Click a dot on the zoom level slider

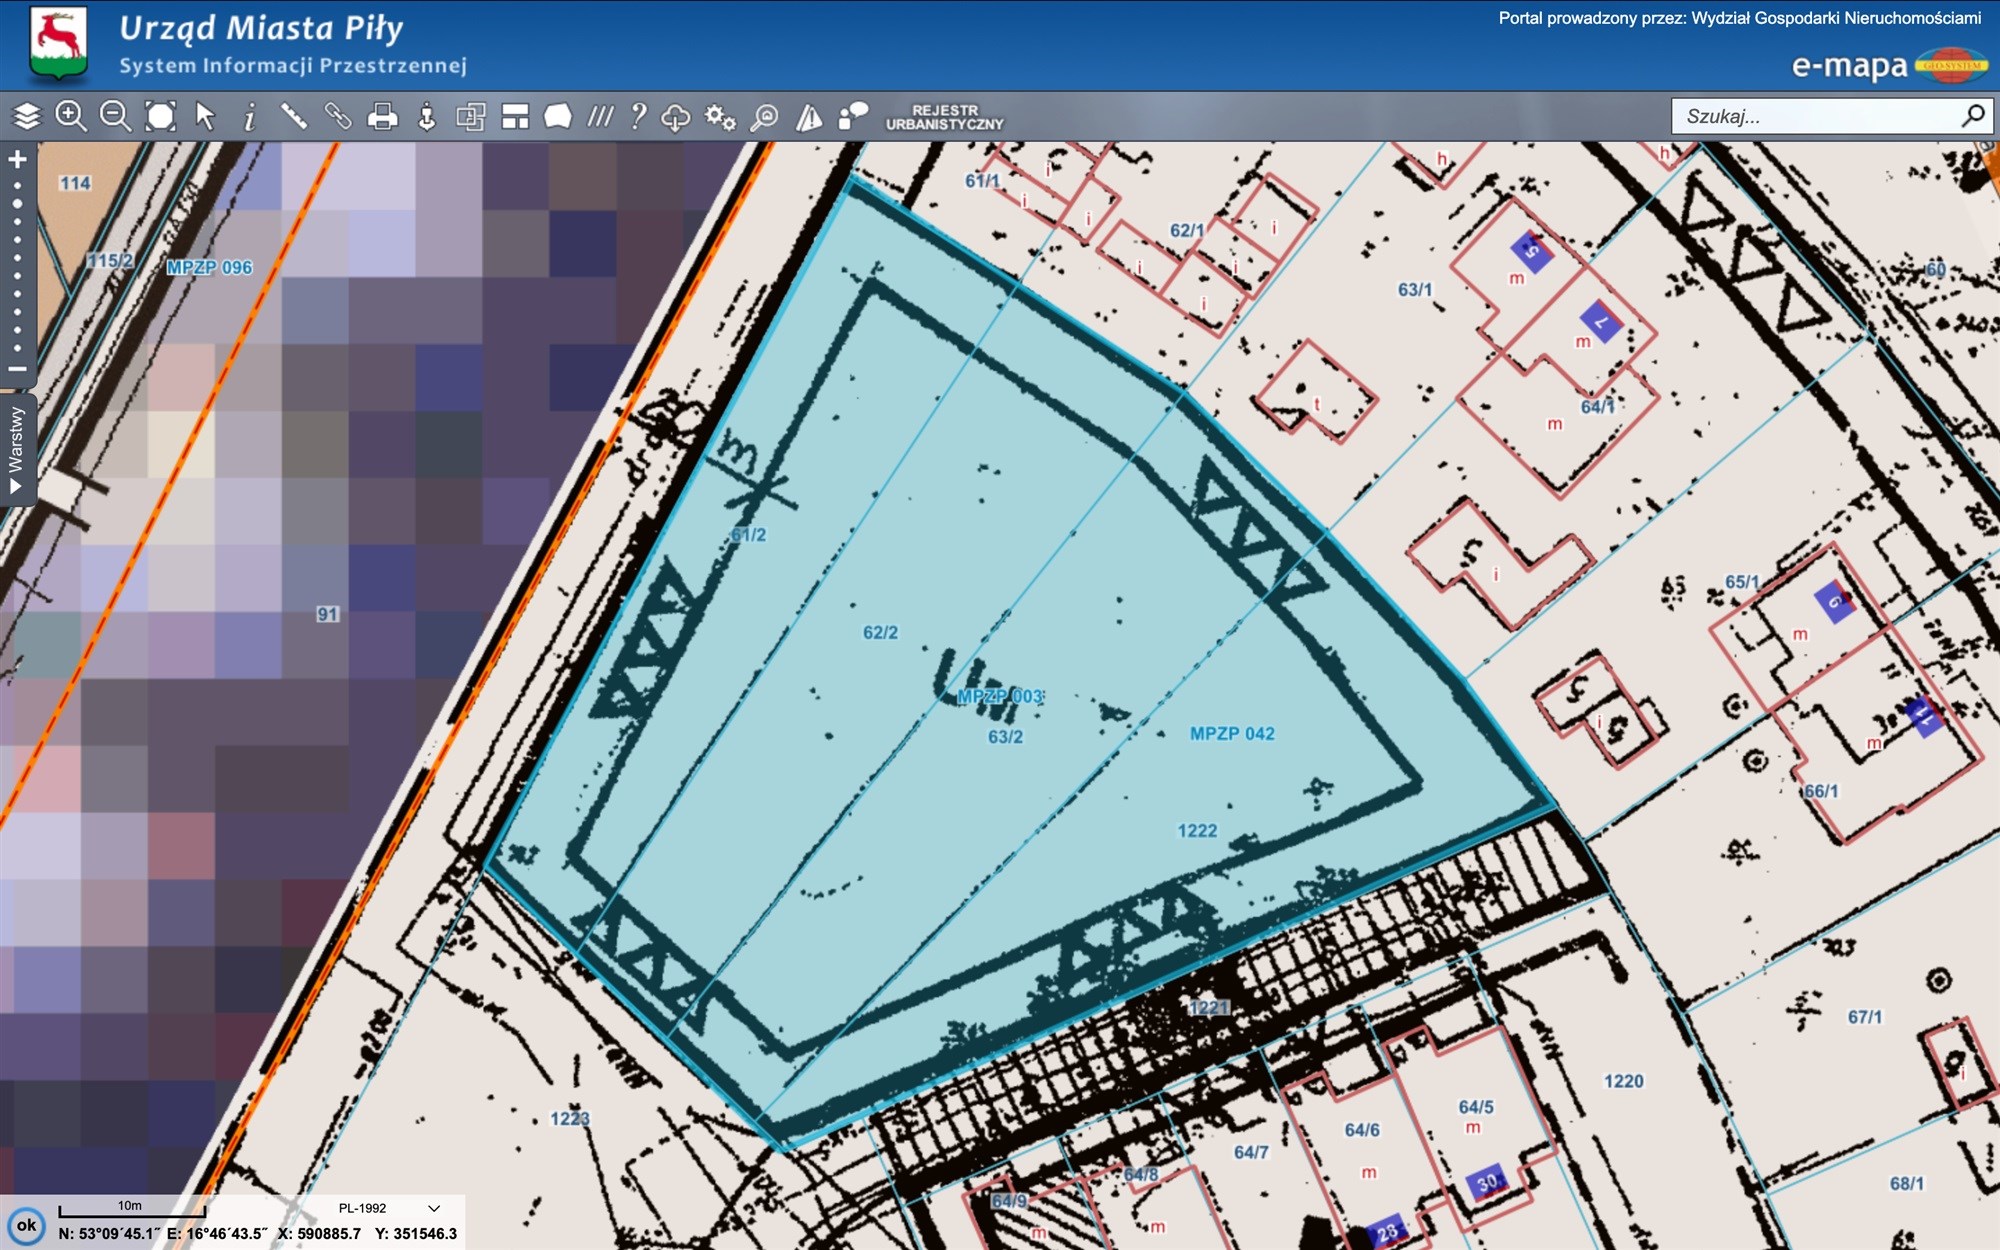17,257
